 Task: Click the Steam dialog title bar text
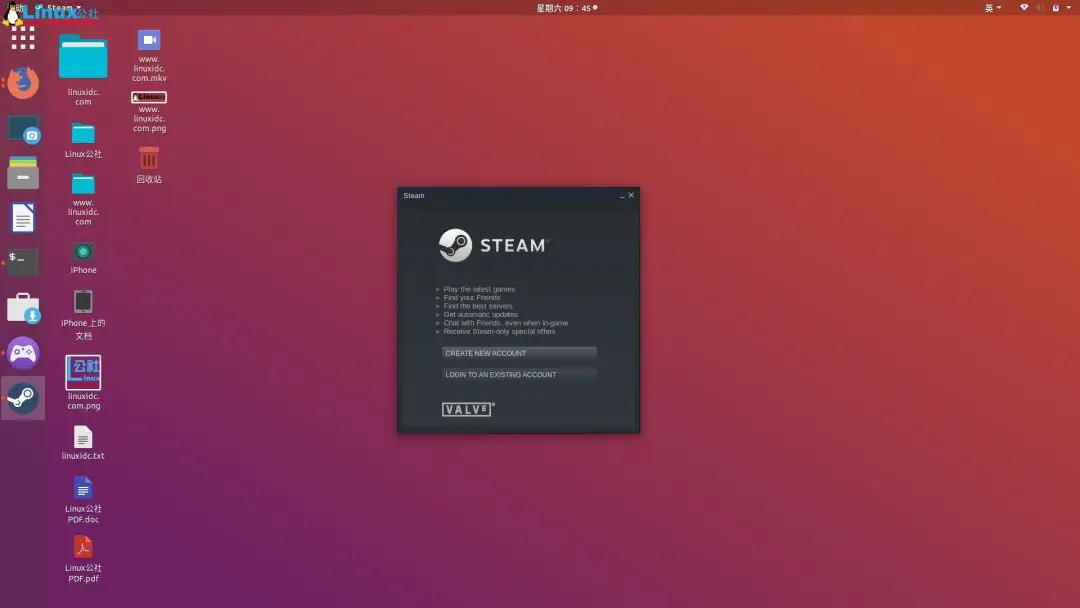(413, 196)
